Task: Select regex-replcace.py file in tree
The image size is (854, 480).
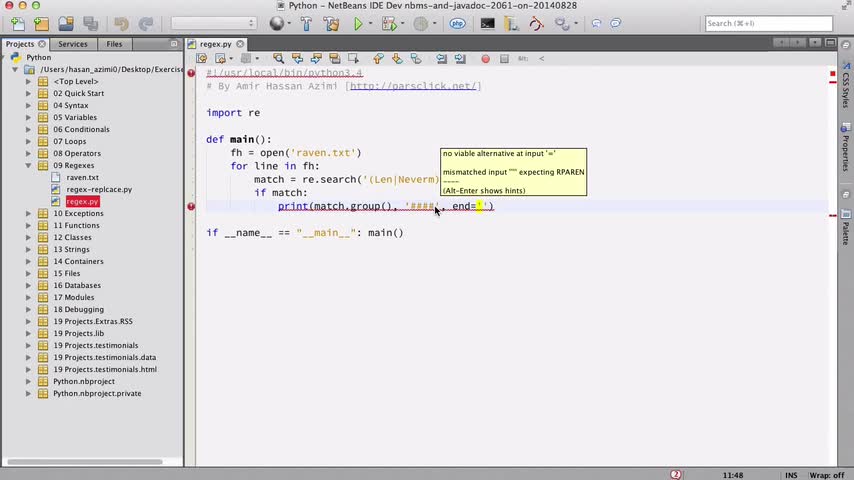Action: click(x=99, y=189)
